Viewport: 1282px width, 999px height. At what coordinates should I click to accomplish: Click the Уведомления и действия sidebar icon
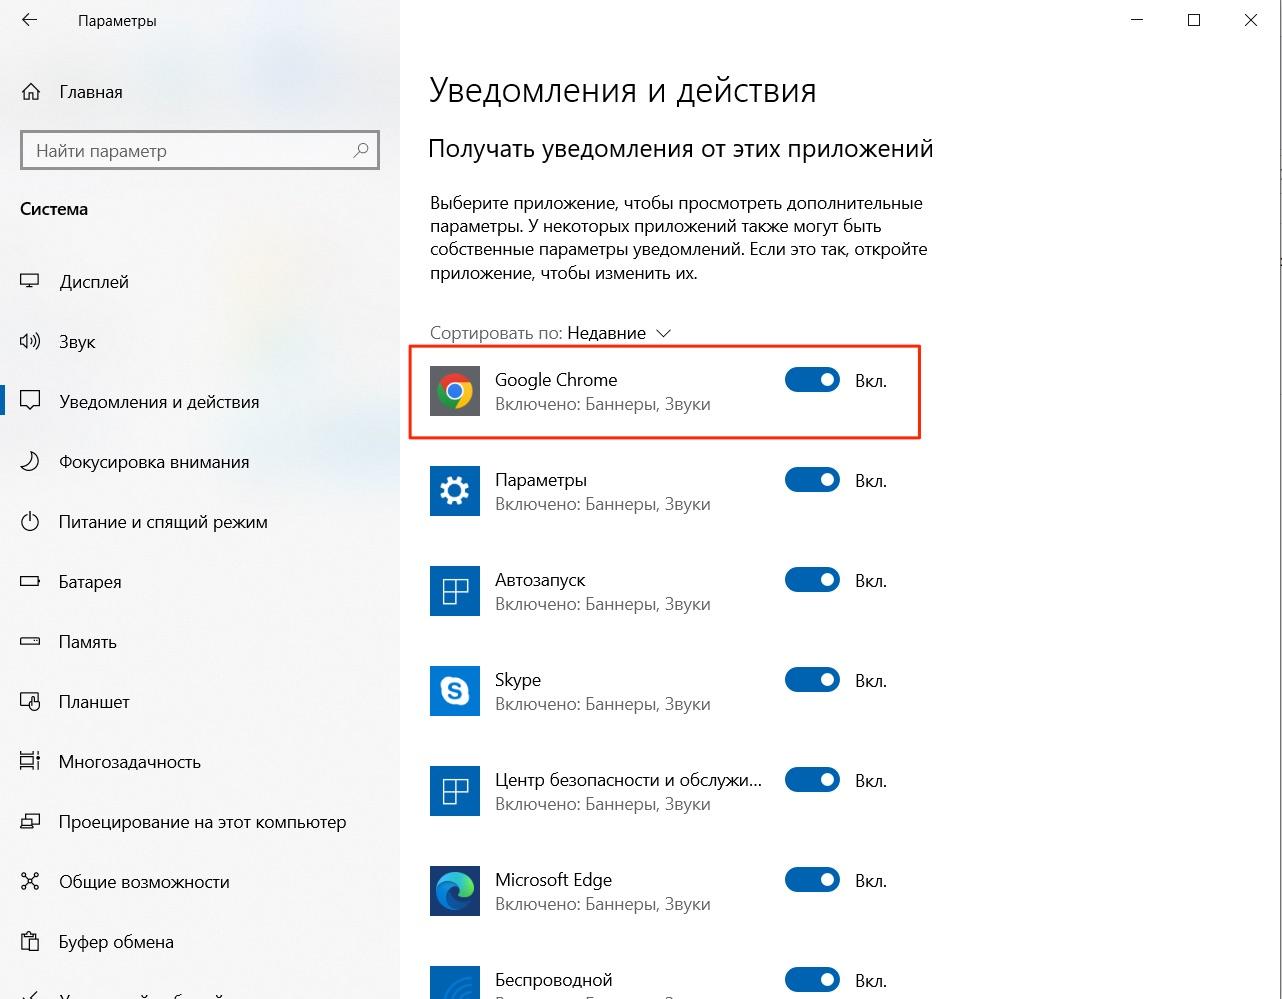(x=30, y=402)
